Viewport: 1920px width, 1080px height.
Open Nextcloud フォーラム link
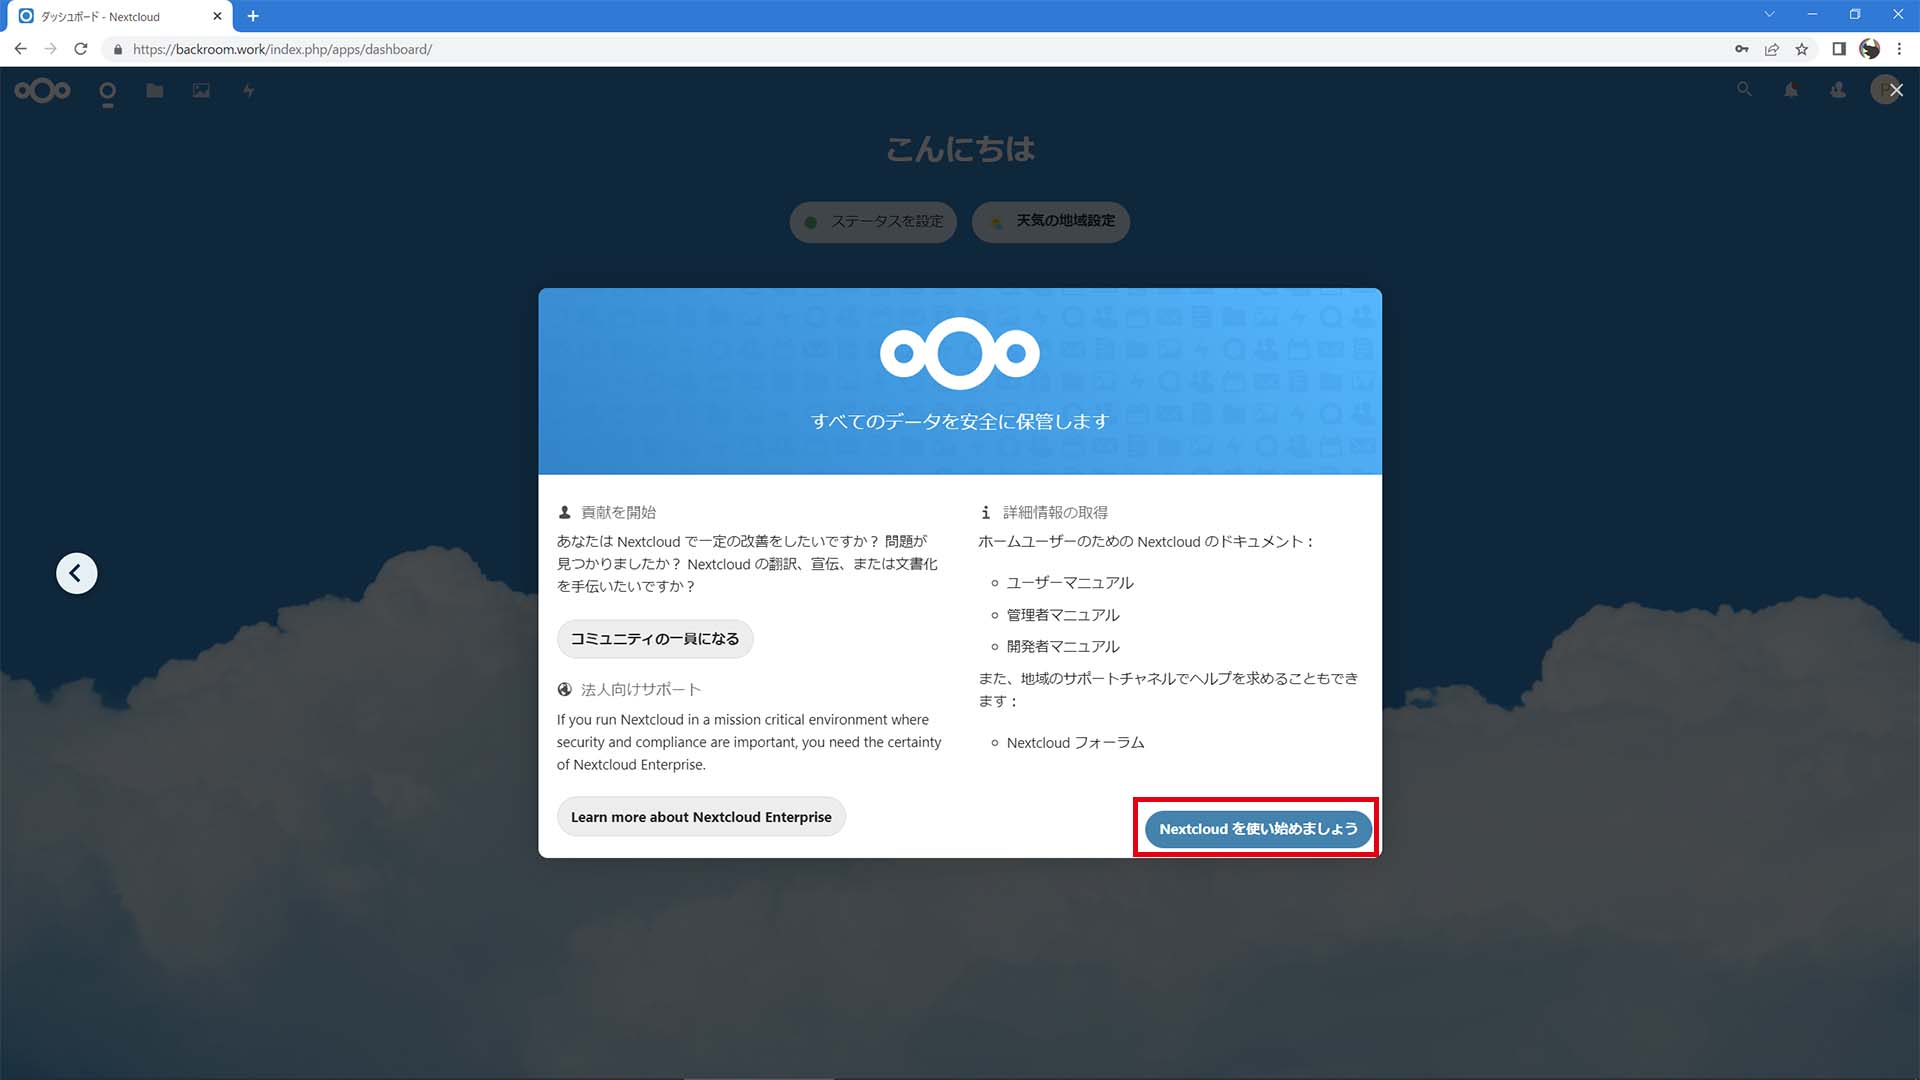tap(1075, 743)
